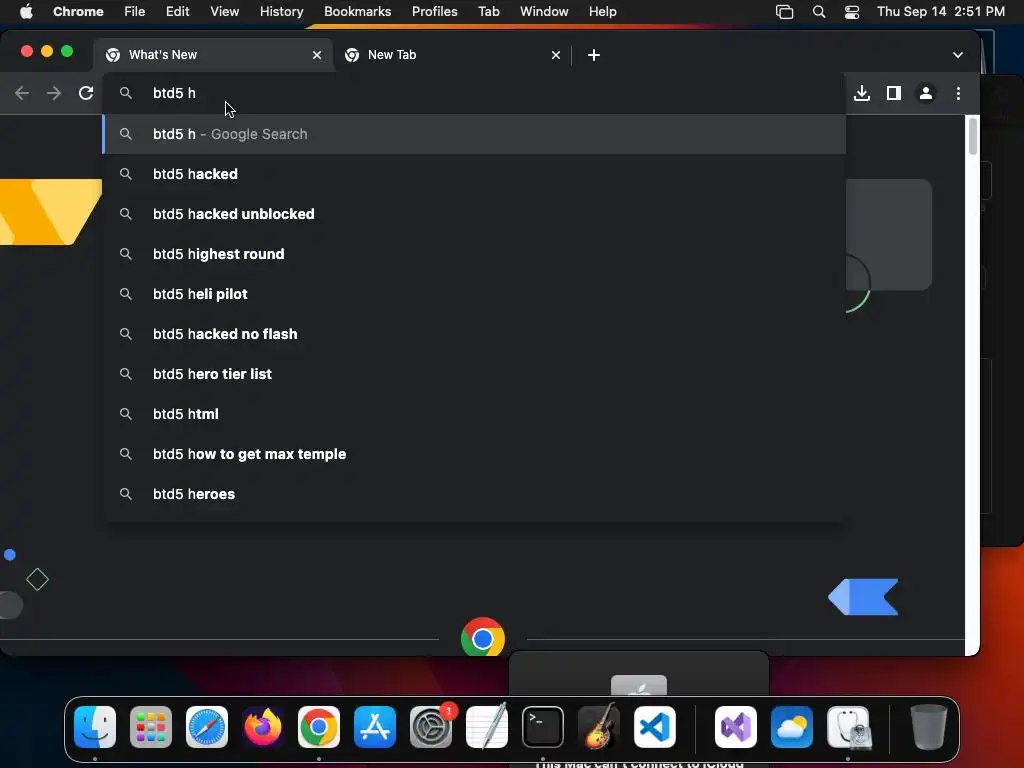The height and width of the screenshot is (768, 1024).
Task: Select the btd5 how to get max temple suggestion
Action: 474,454
